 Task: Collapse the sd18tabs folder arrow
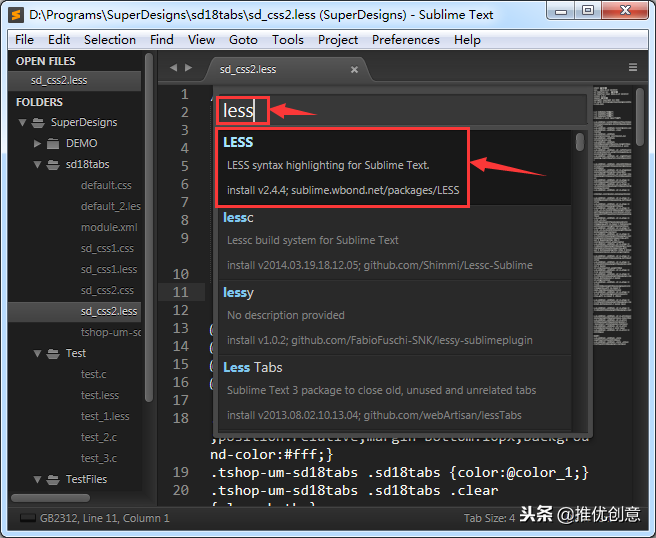click(x=37, y=164)
